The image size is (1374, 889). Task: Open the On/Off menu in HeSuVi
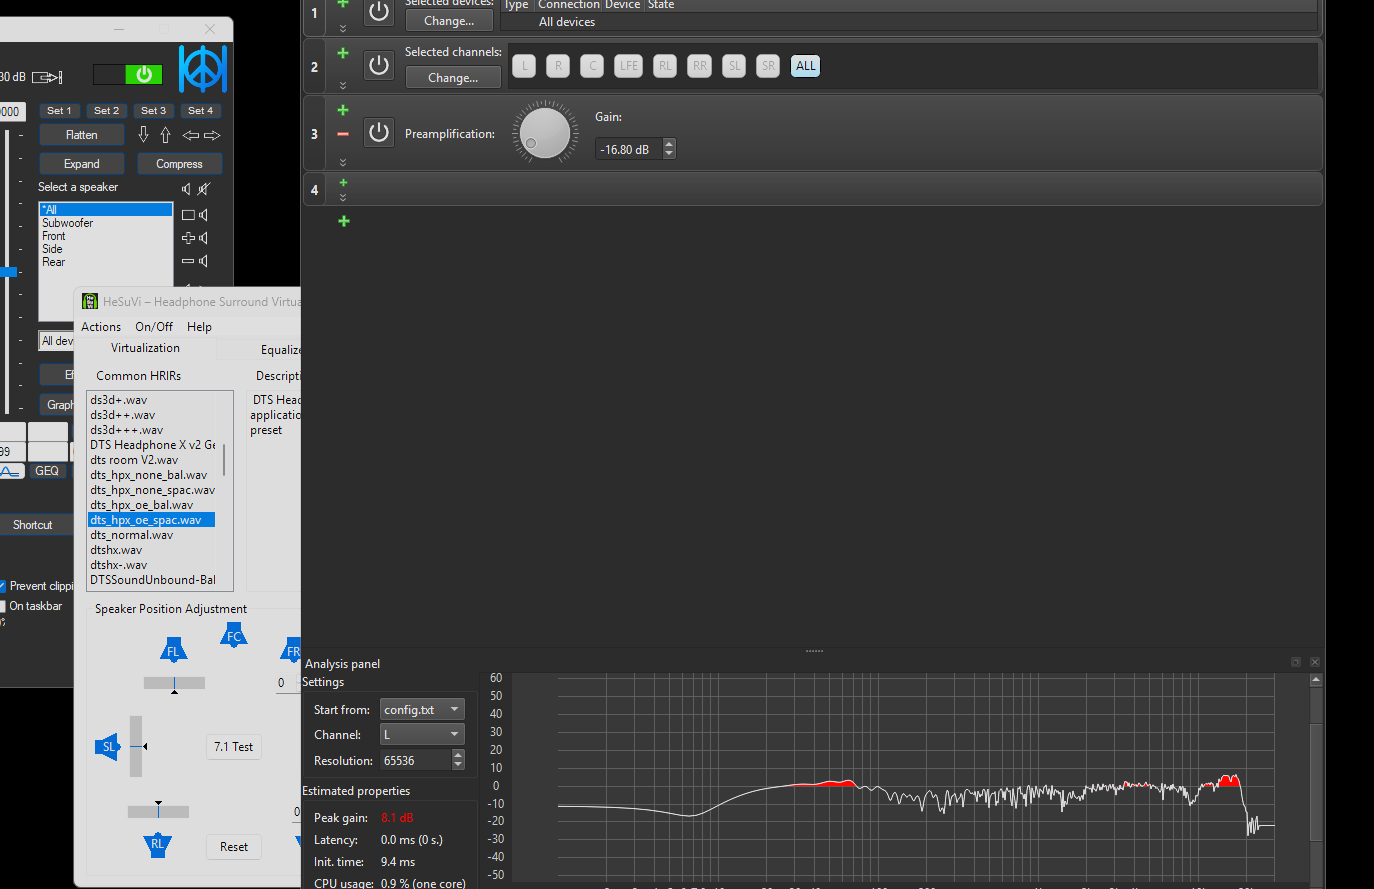[x=154, y=327]
